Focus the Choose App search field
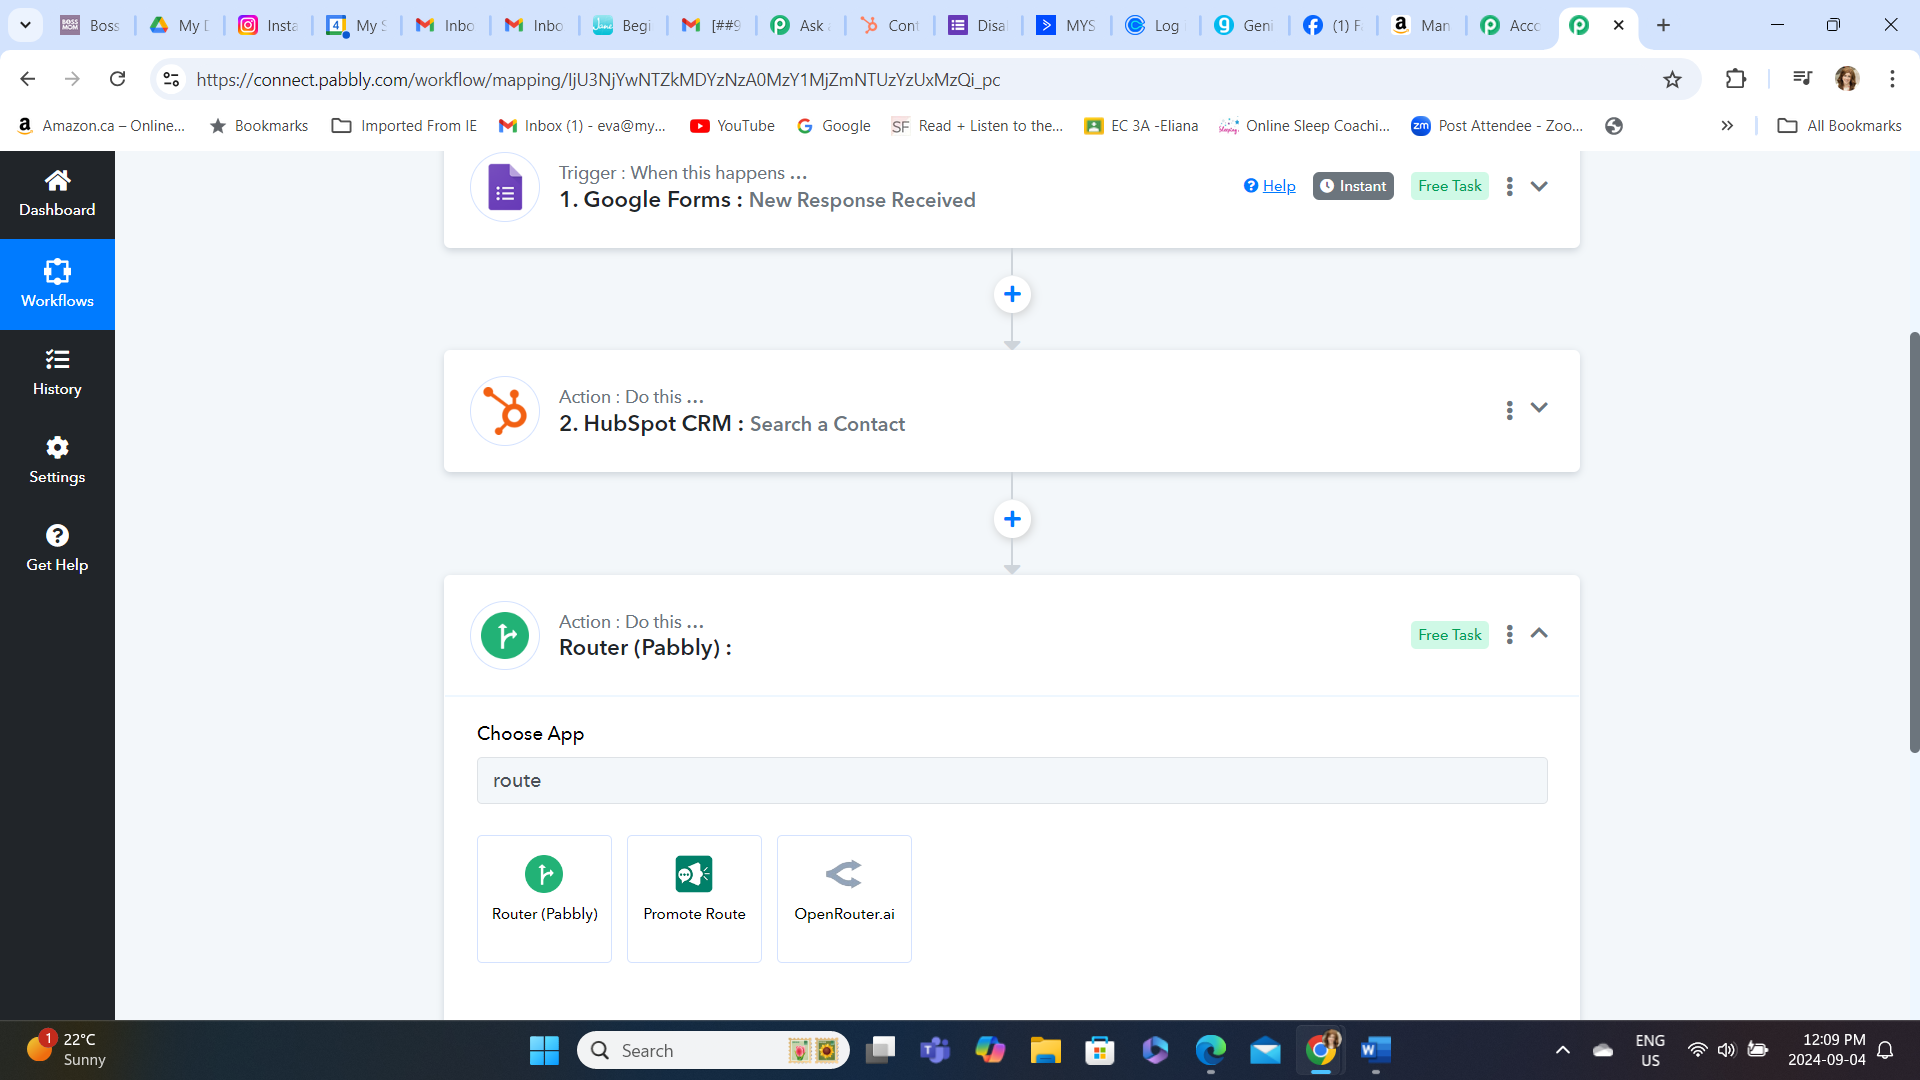The height and width of the screenshot is (1080, 1920). [1012, 780]
